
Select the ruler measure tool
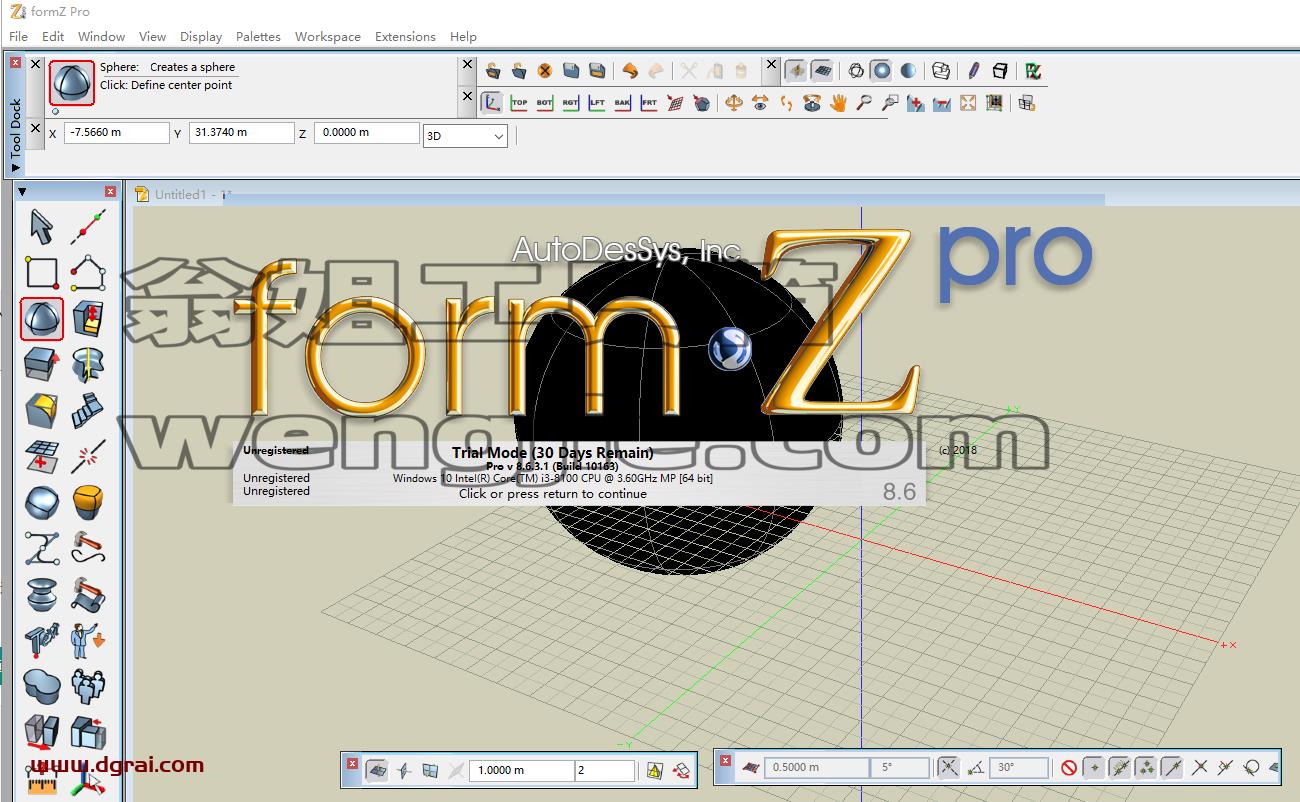41,780
